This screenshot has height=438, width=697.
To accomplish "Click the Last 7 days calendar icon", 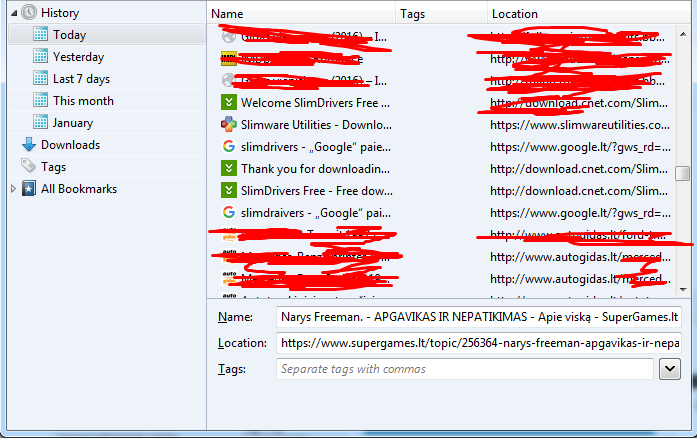I will tap(40, 78).
